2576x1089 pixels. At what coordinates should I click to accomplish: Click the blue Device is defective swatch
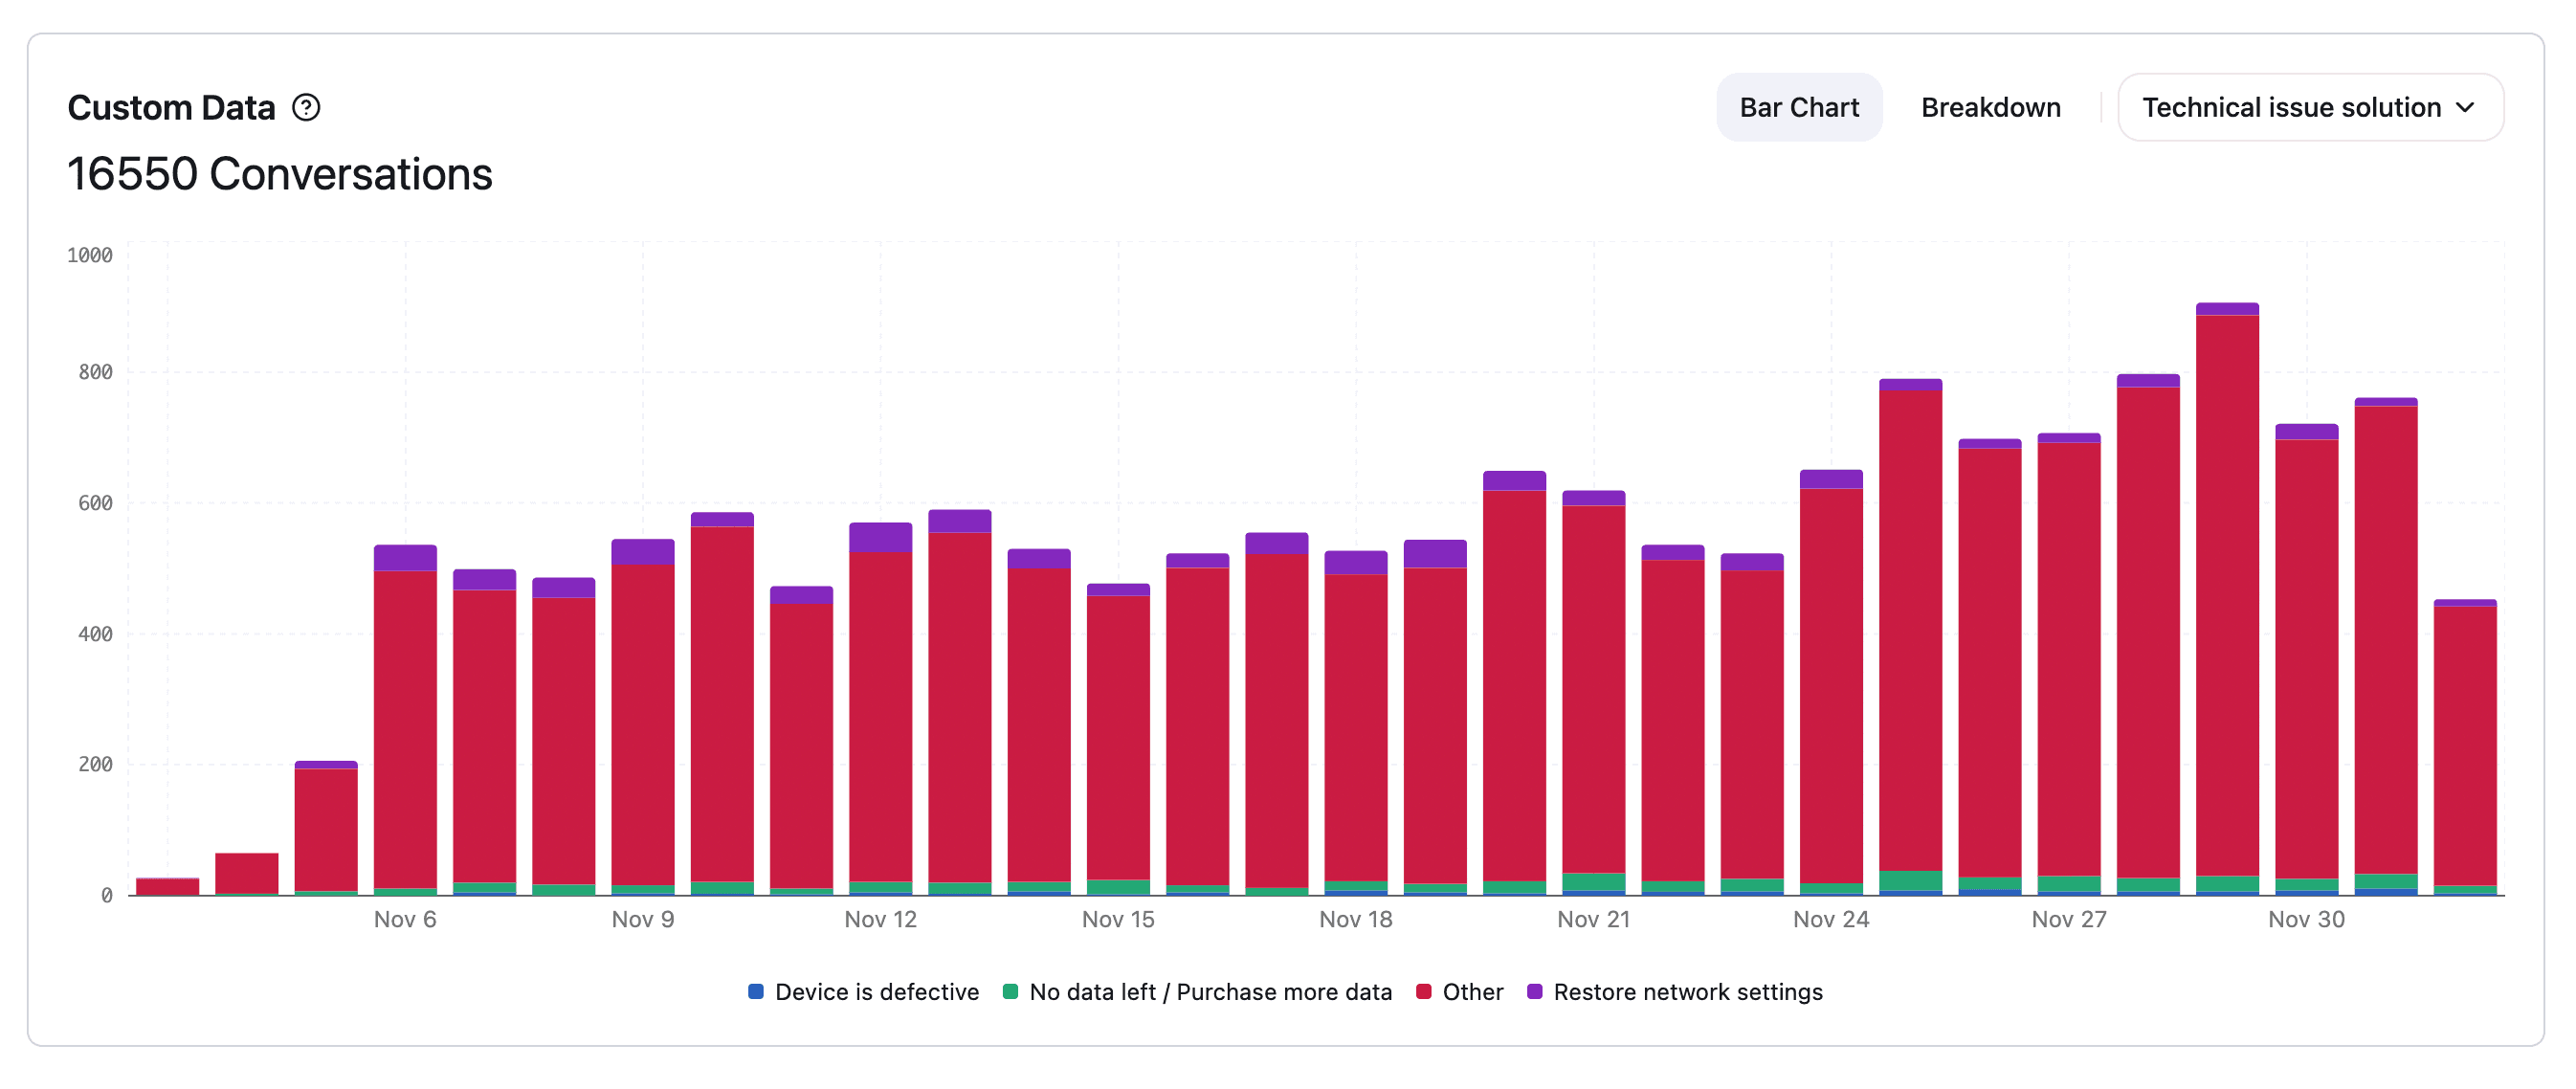click(x=756, y=992)
